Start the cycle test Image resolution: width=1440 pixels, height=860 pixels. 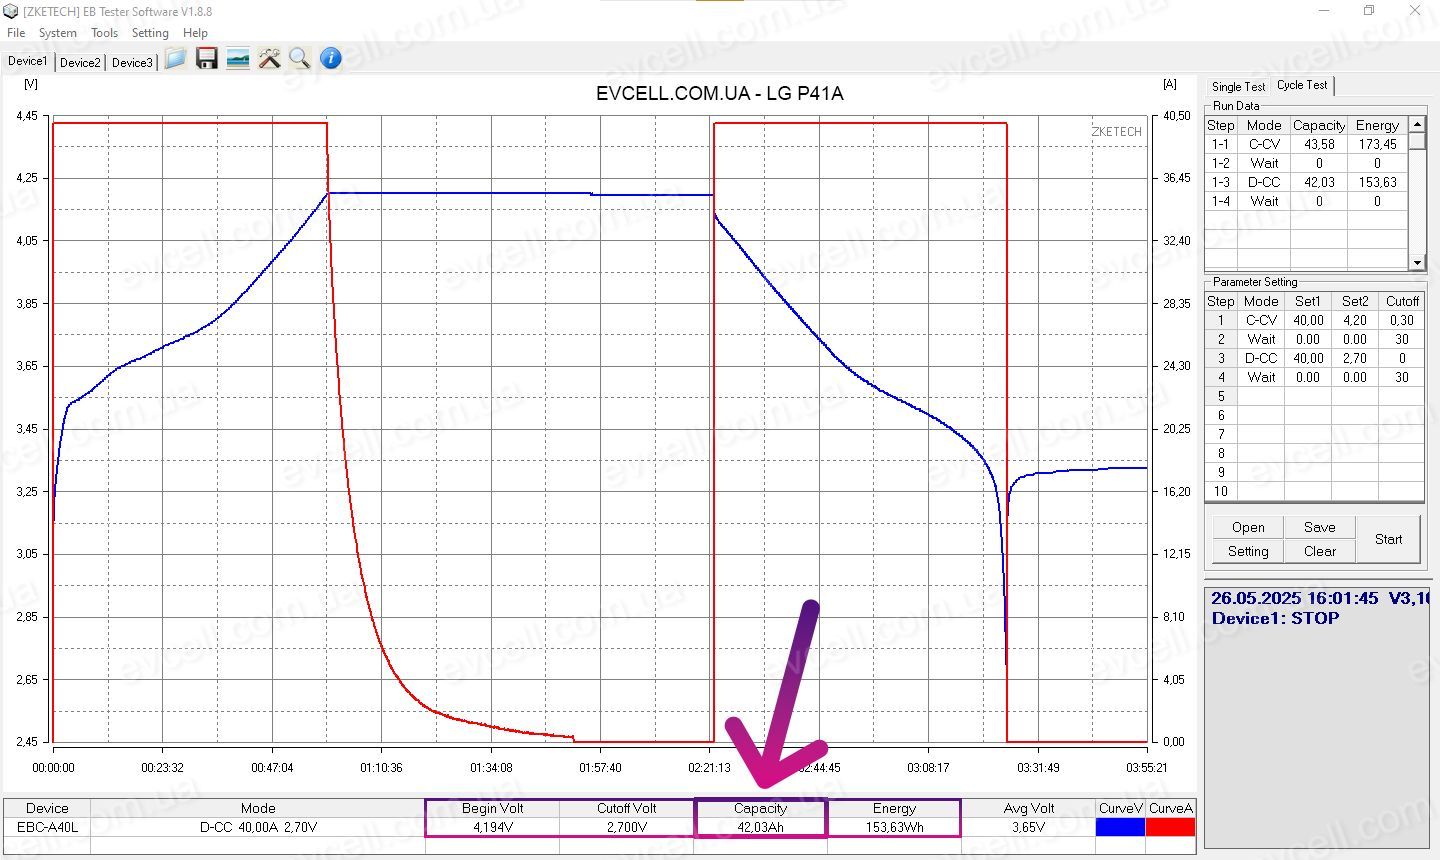(x=1388, y=539)
